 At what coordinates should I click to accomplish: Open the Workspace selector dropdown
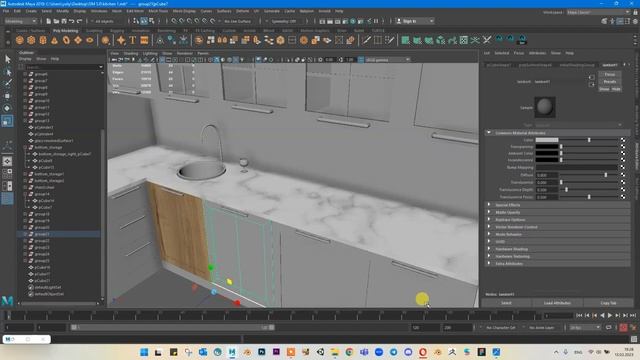click(598, 12)
